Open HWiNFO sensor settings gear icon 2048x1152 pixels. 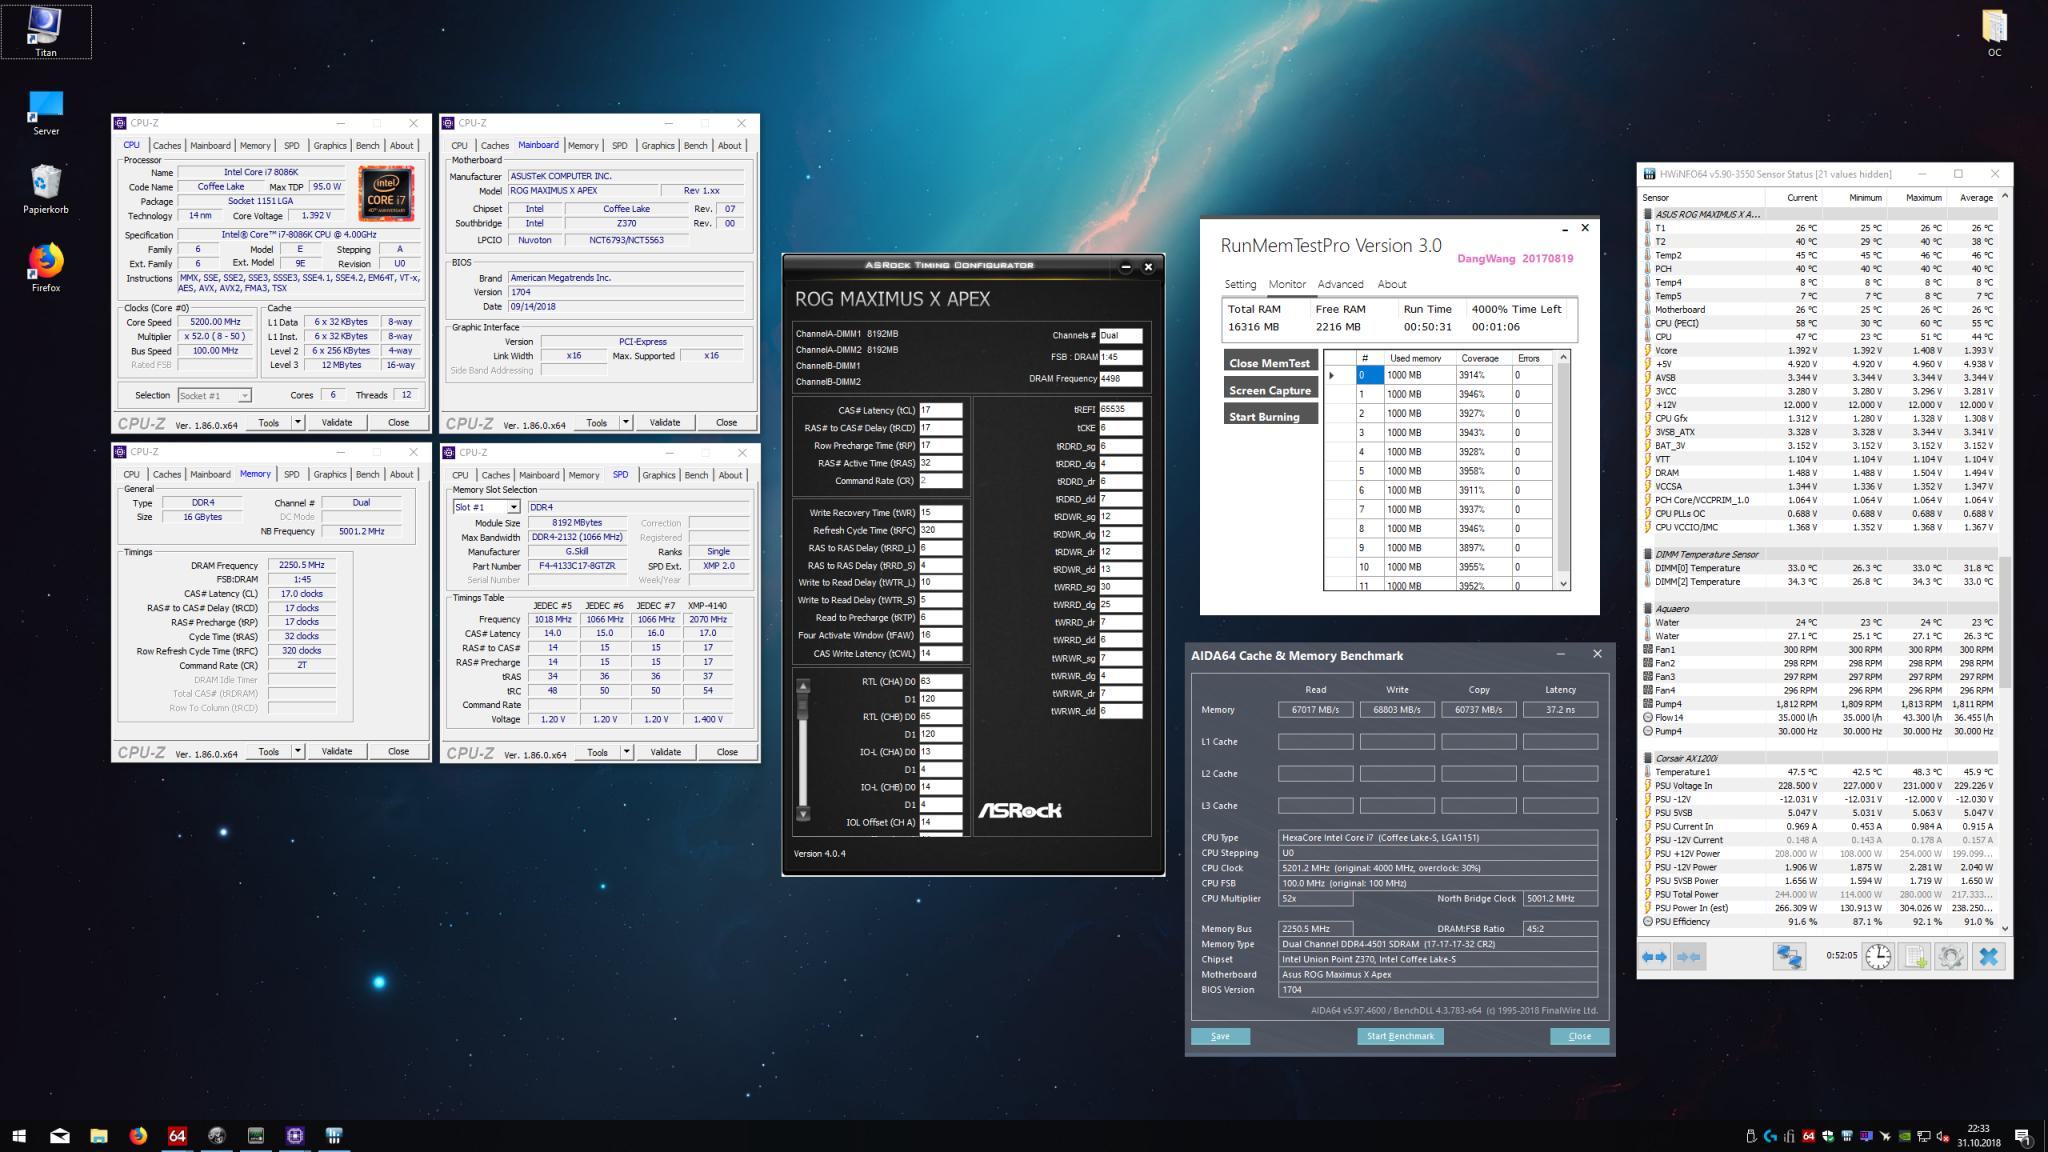pos(1950,957)
